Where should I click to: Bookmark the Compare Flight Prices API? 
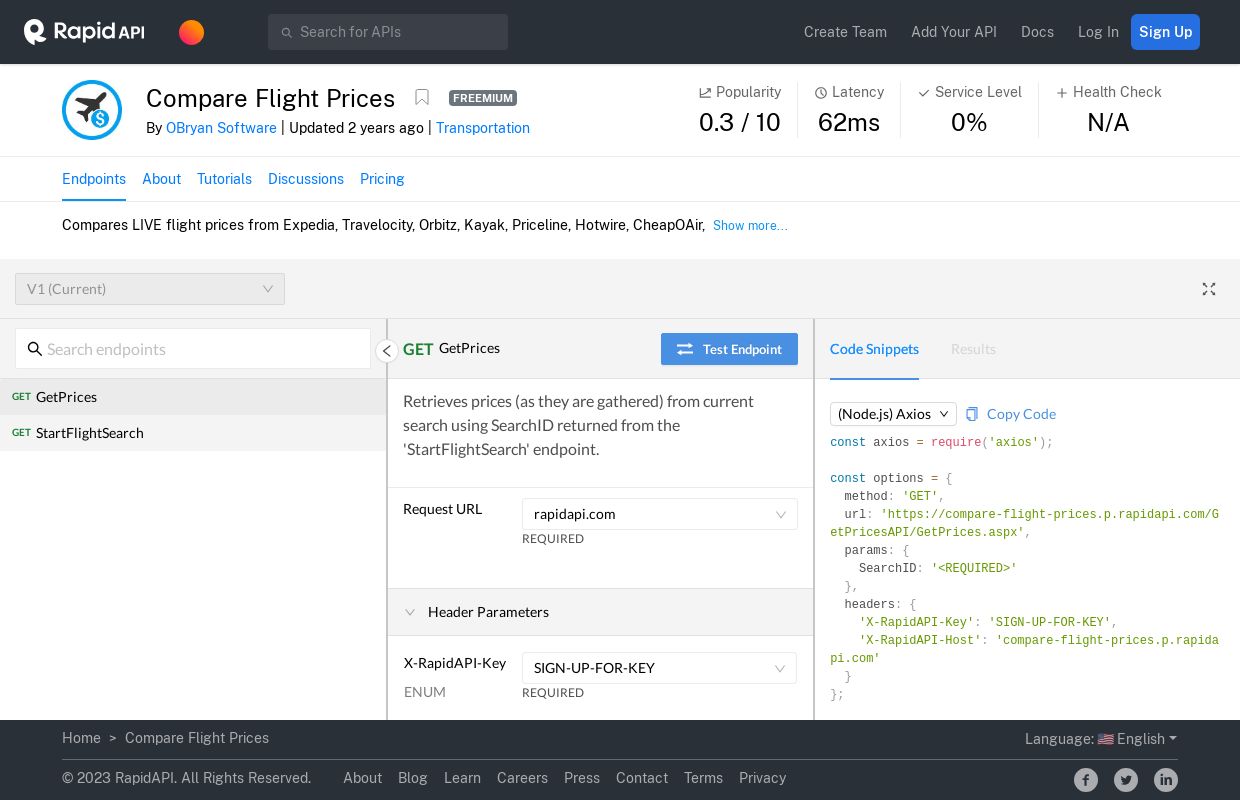coord(422,97)
